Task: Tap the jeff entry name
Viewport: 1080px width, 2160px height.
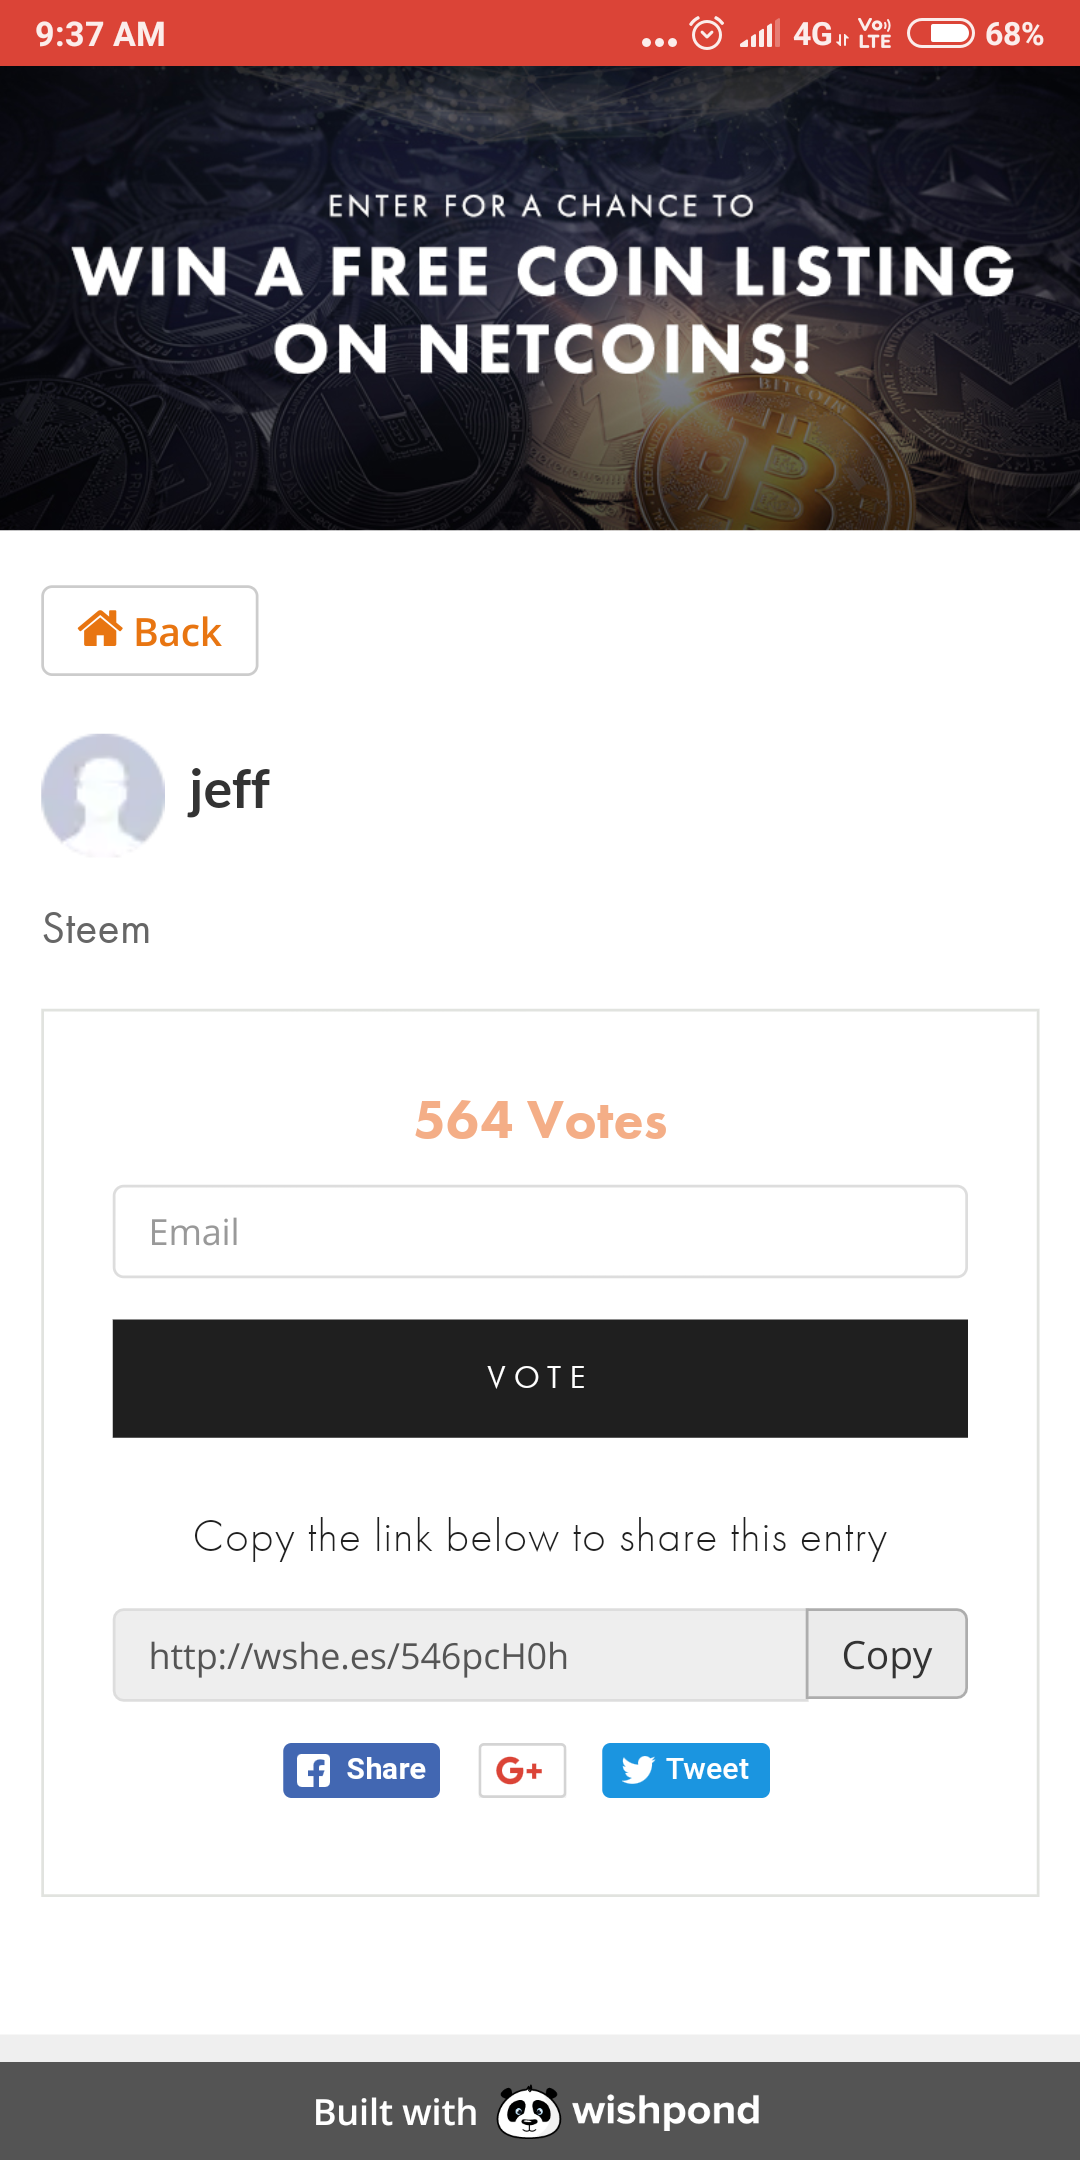Action: (229, 790)
